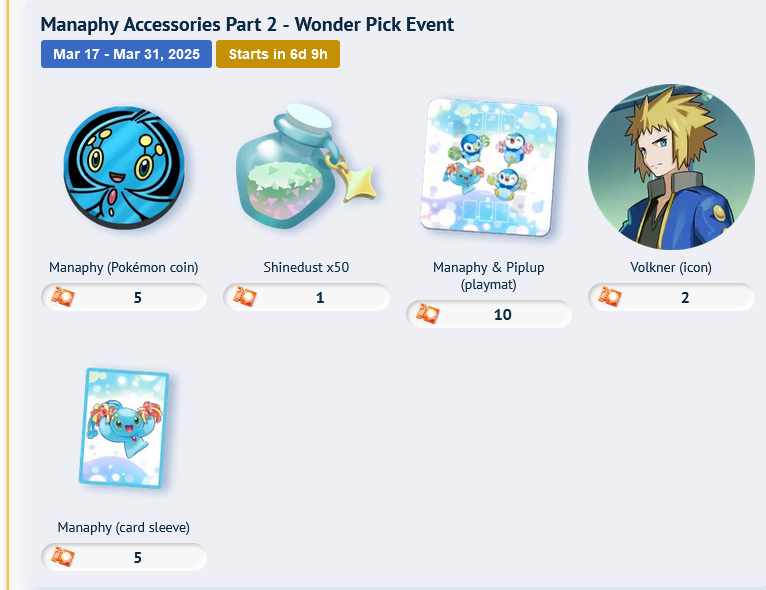The image size is (766, 590).
Task: Click the Starts in 6d 9h badge
Action: point(278,54)
